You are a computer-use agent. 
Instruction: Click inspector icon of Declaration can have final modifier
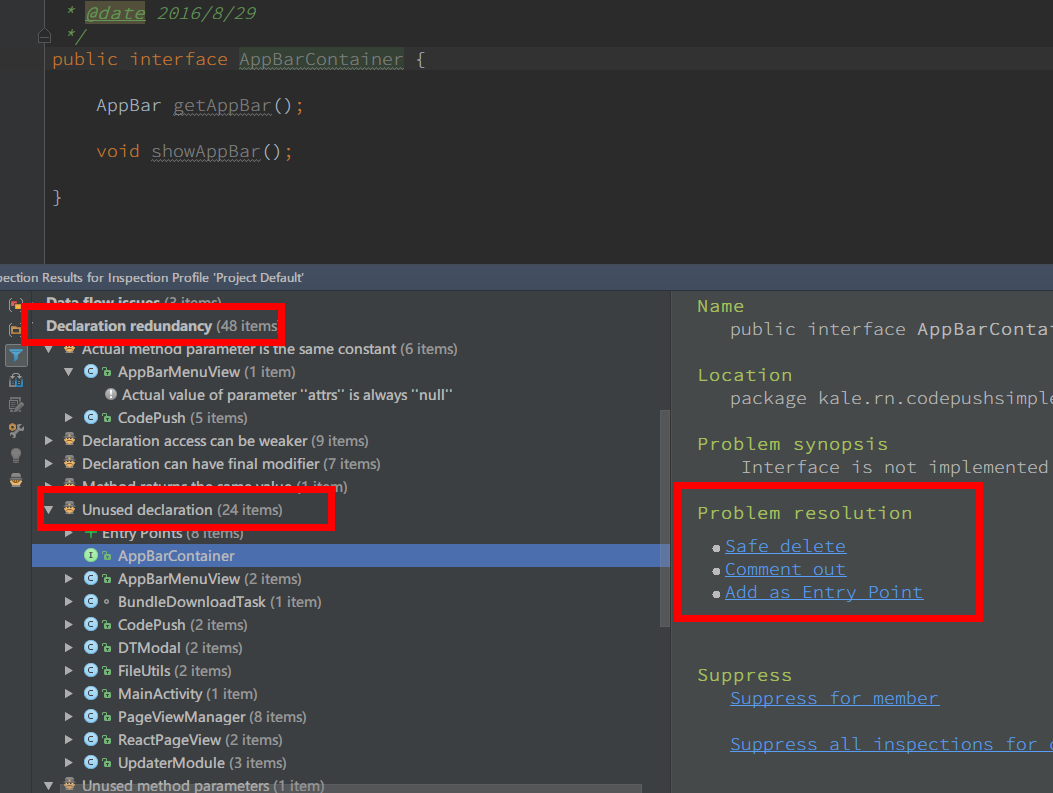(x=69, y=463)
